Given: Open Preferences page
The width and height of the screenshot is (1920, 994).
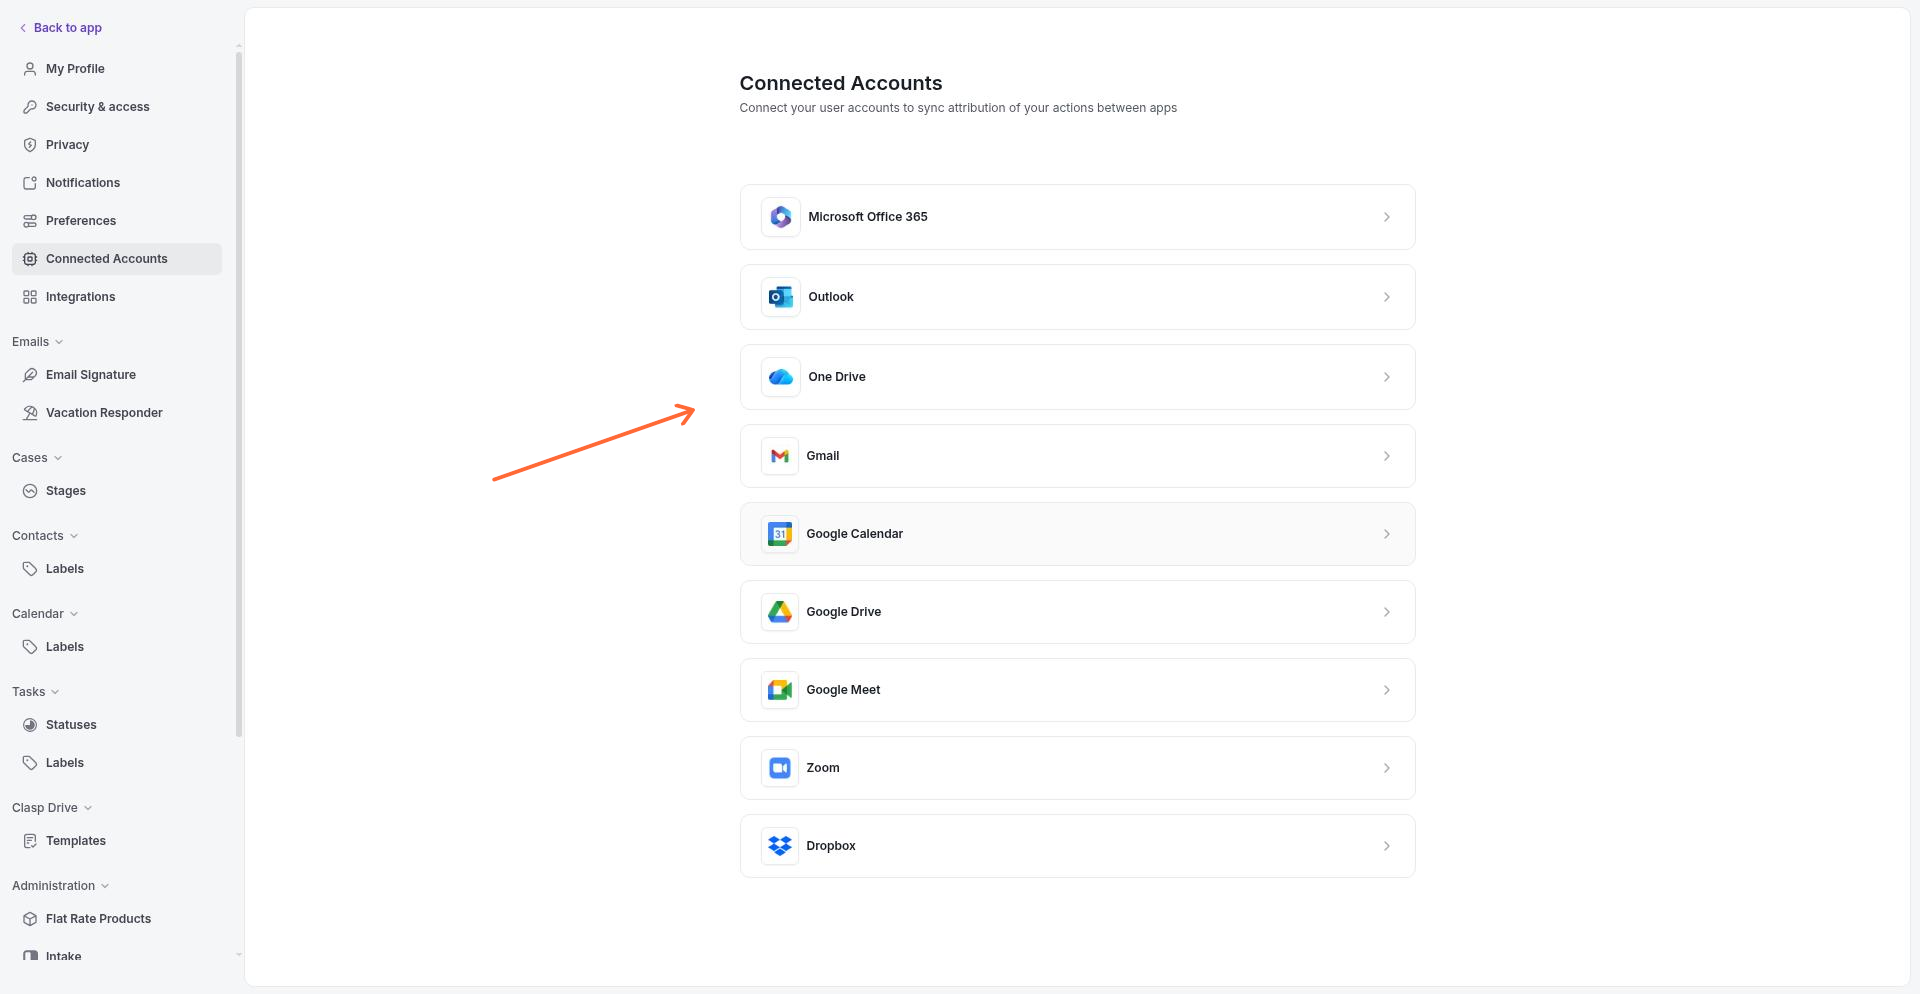Looking at the screenshot, I should [x=117, y=221].
